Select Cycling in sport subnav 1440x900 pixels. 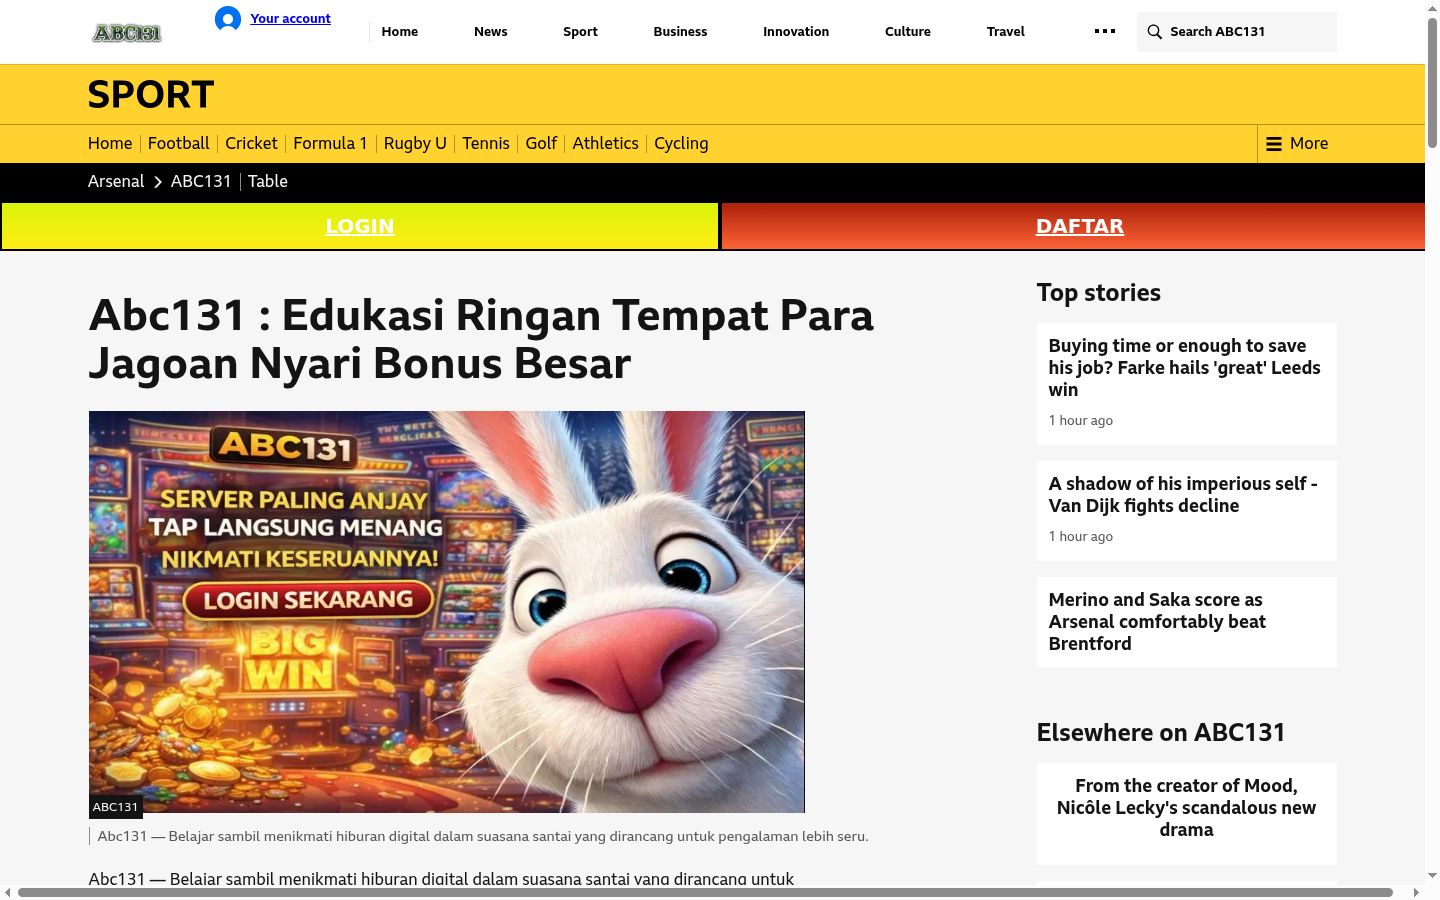pos(681,143)
